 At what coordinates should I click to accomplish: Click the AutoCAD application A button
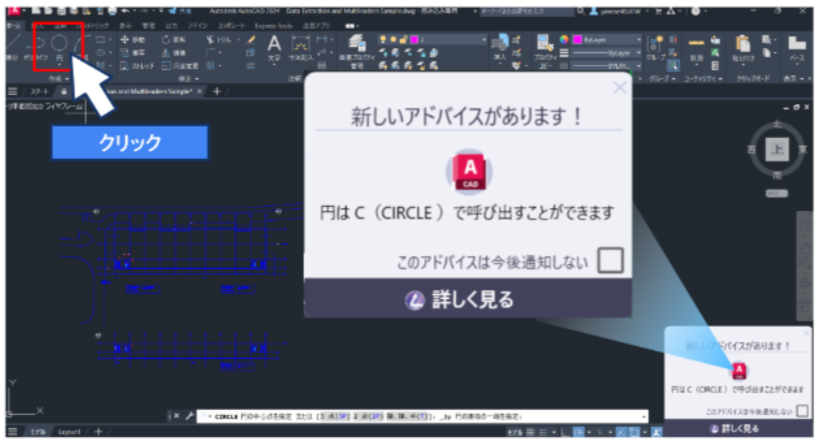click(x=13, y=10)
